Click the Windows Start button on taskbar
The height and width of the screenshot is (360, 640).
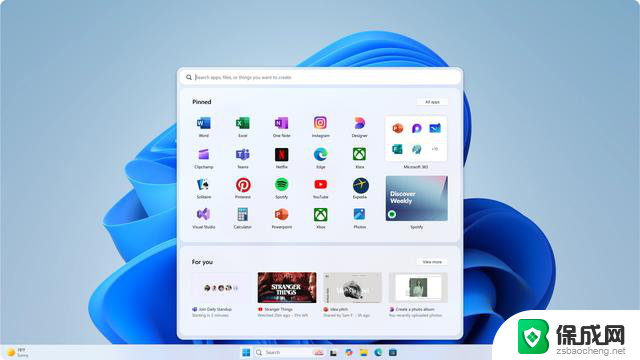pos(246,352)
